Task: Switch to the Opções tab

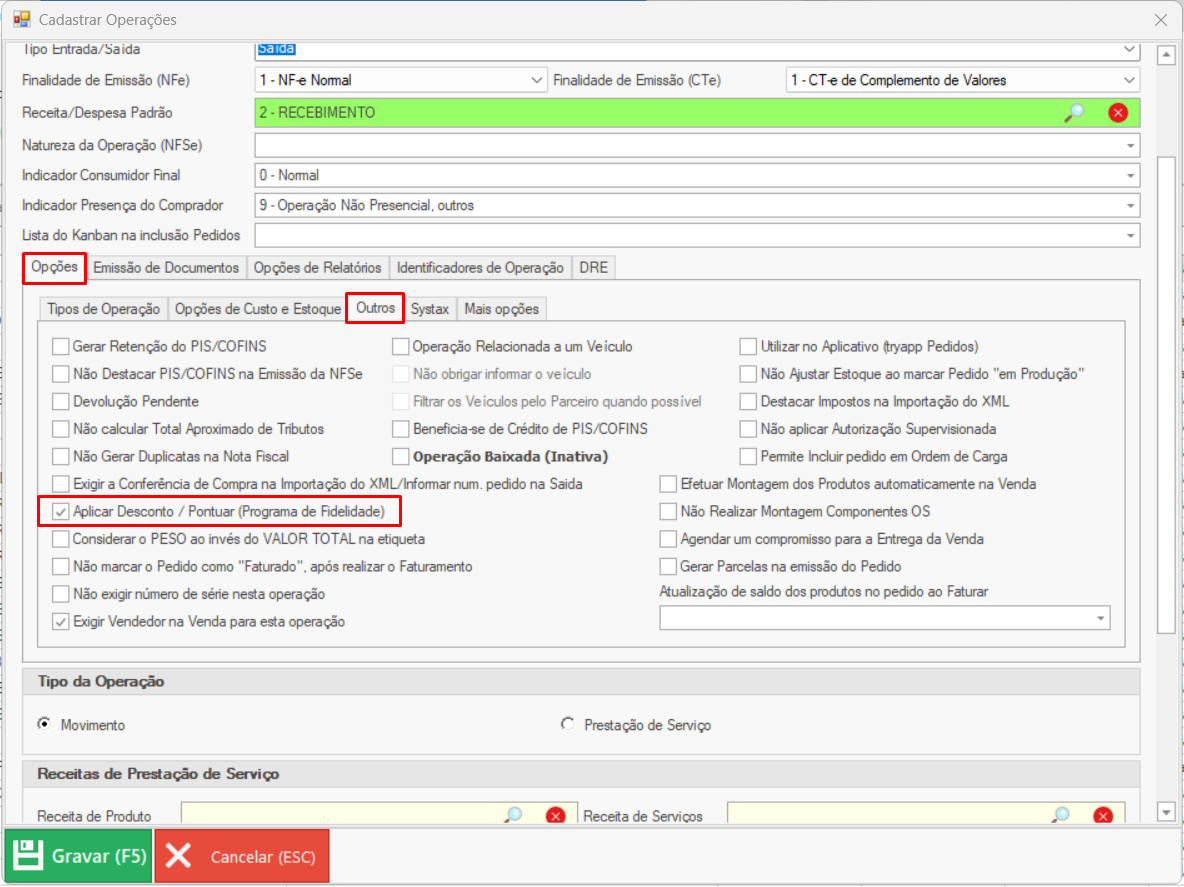Action: pyautogui.click(x=54, y=267)
